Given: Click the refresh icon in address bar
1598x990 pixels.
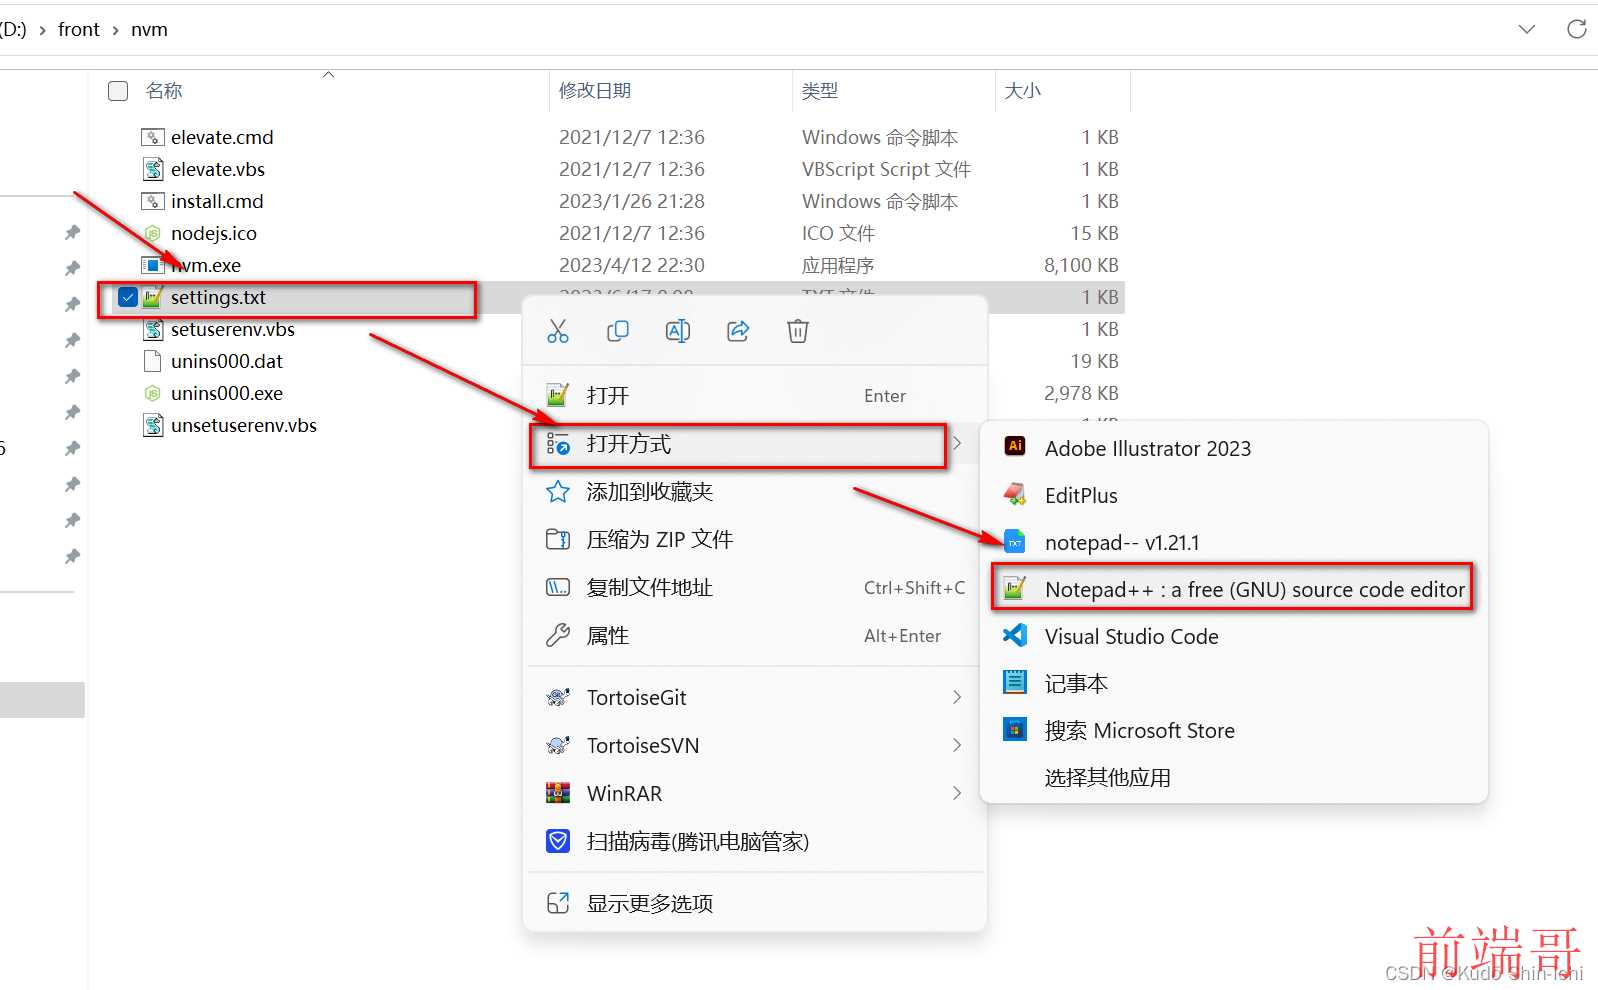Looking at the screenshot, I should click(x=1577, y=29).
